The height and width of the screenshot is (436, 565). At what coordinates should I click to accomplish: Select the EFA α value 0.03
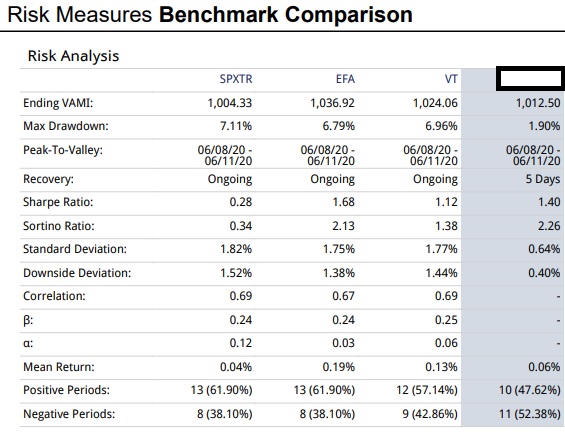pyautogui.click(x=343, y=343)
